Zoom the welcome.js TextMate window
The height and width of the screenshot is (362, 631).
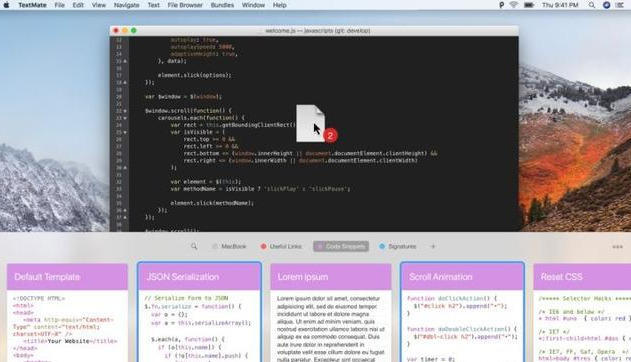click(134, 31)
